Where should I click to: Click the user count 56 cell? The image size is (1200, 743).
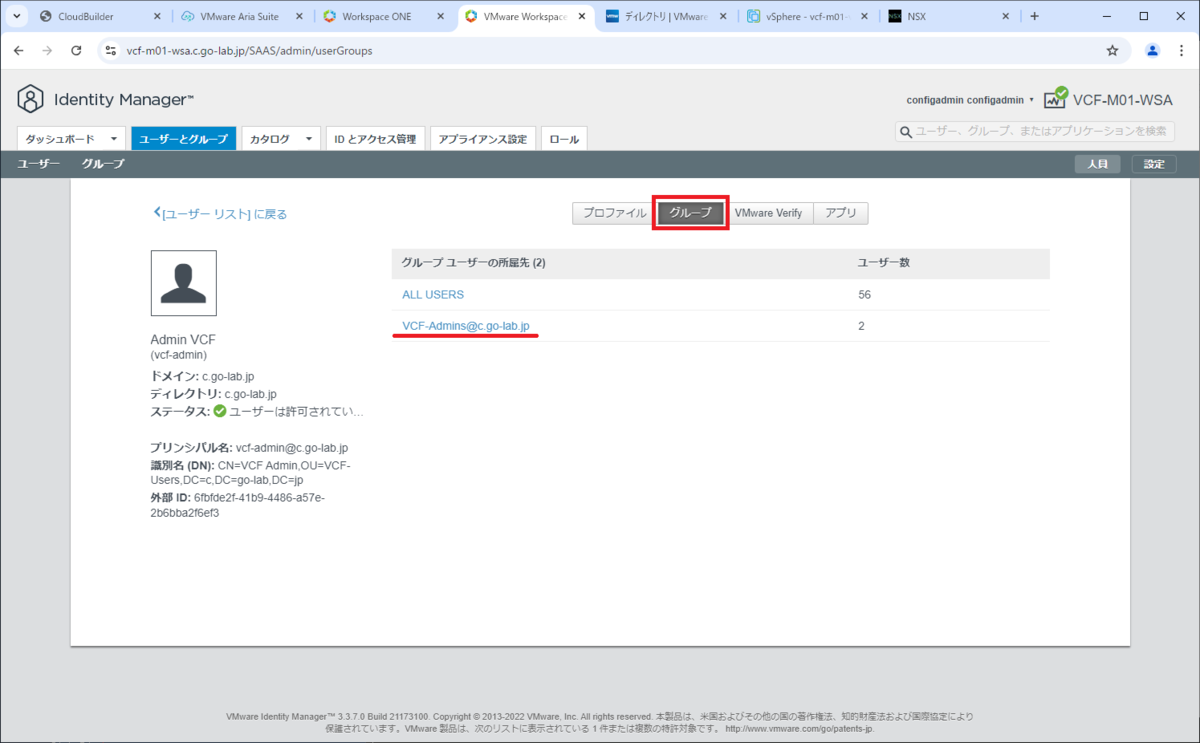(x=865, y=295)
